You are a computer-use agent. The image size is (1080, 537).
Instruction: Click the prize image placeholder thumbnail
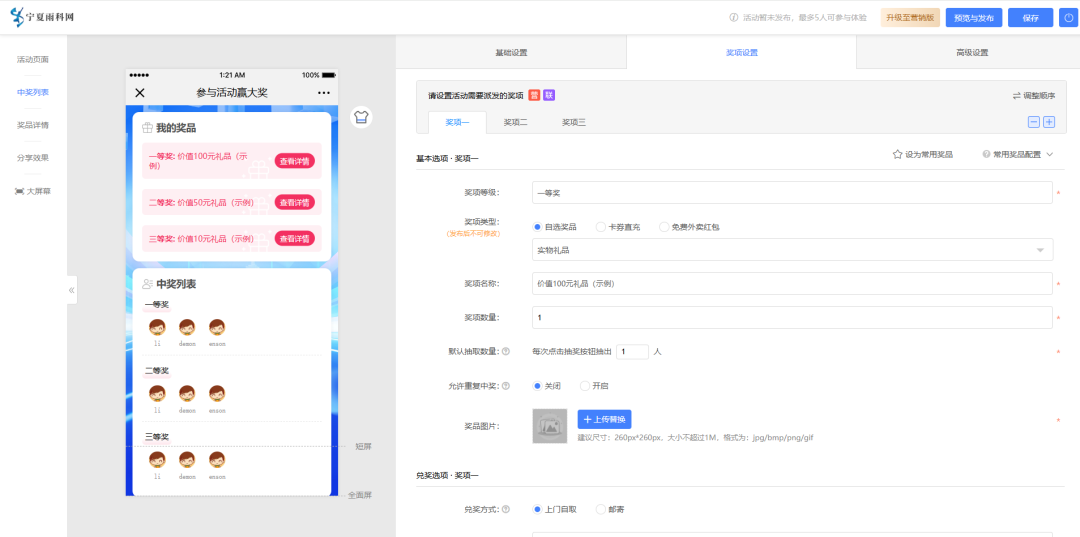tap(550, 426)
